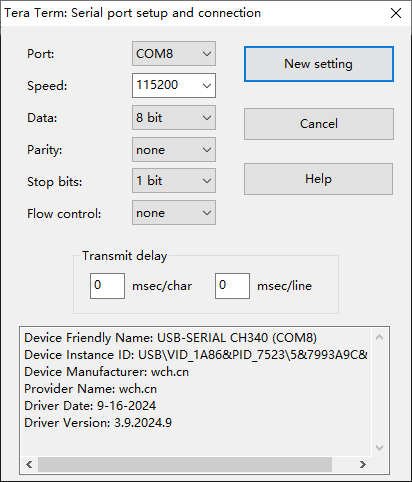Expand the Data dropdown showing 8 bit
Viewport: 412px width, 482px height.
[x=174, y=117]
